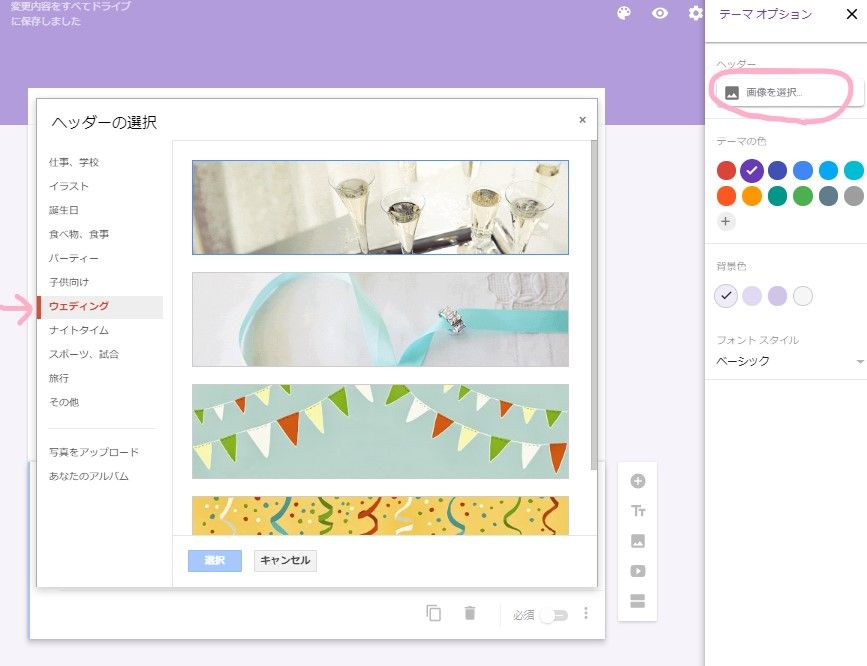Pick the bunting flags header image
This screenshot has width=867, height=666.
pyautogui.click(x=380, y=431)
